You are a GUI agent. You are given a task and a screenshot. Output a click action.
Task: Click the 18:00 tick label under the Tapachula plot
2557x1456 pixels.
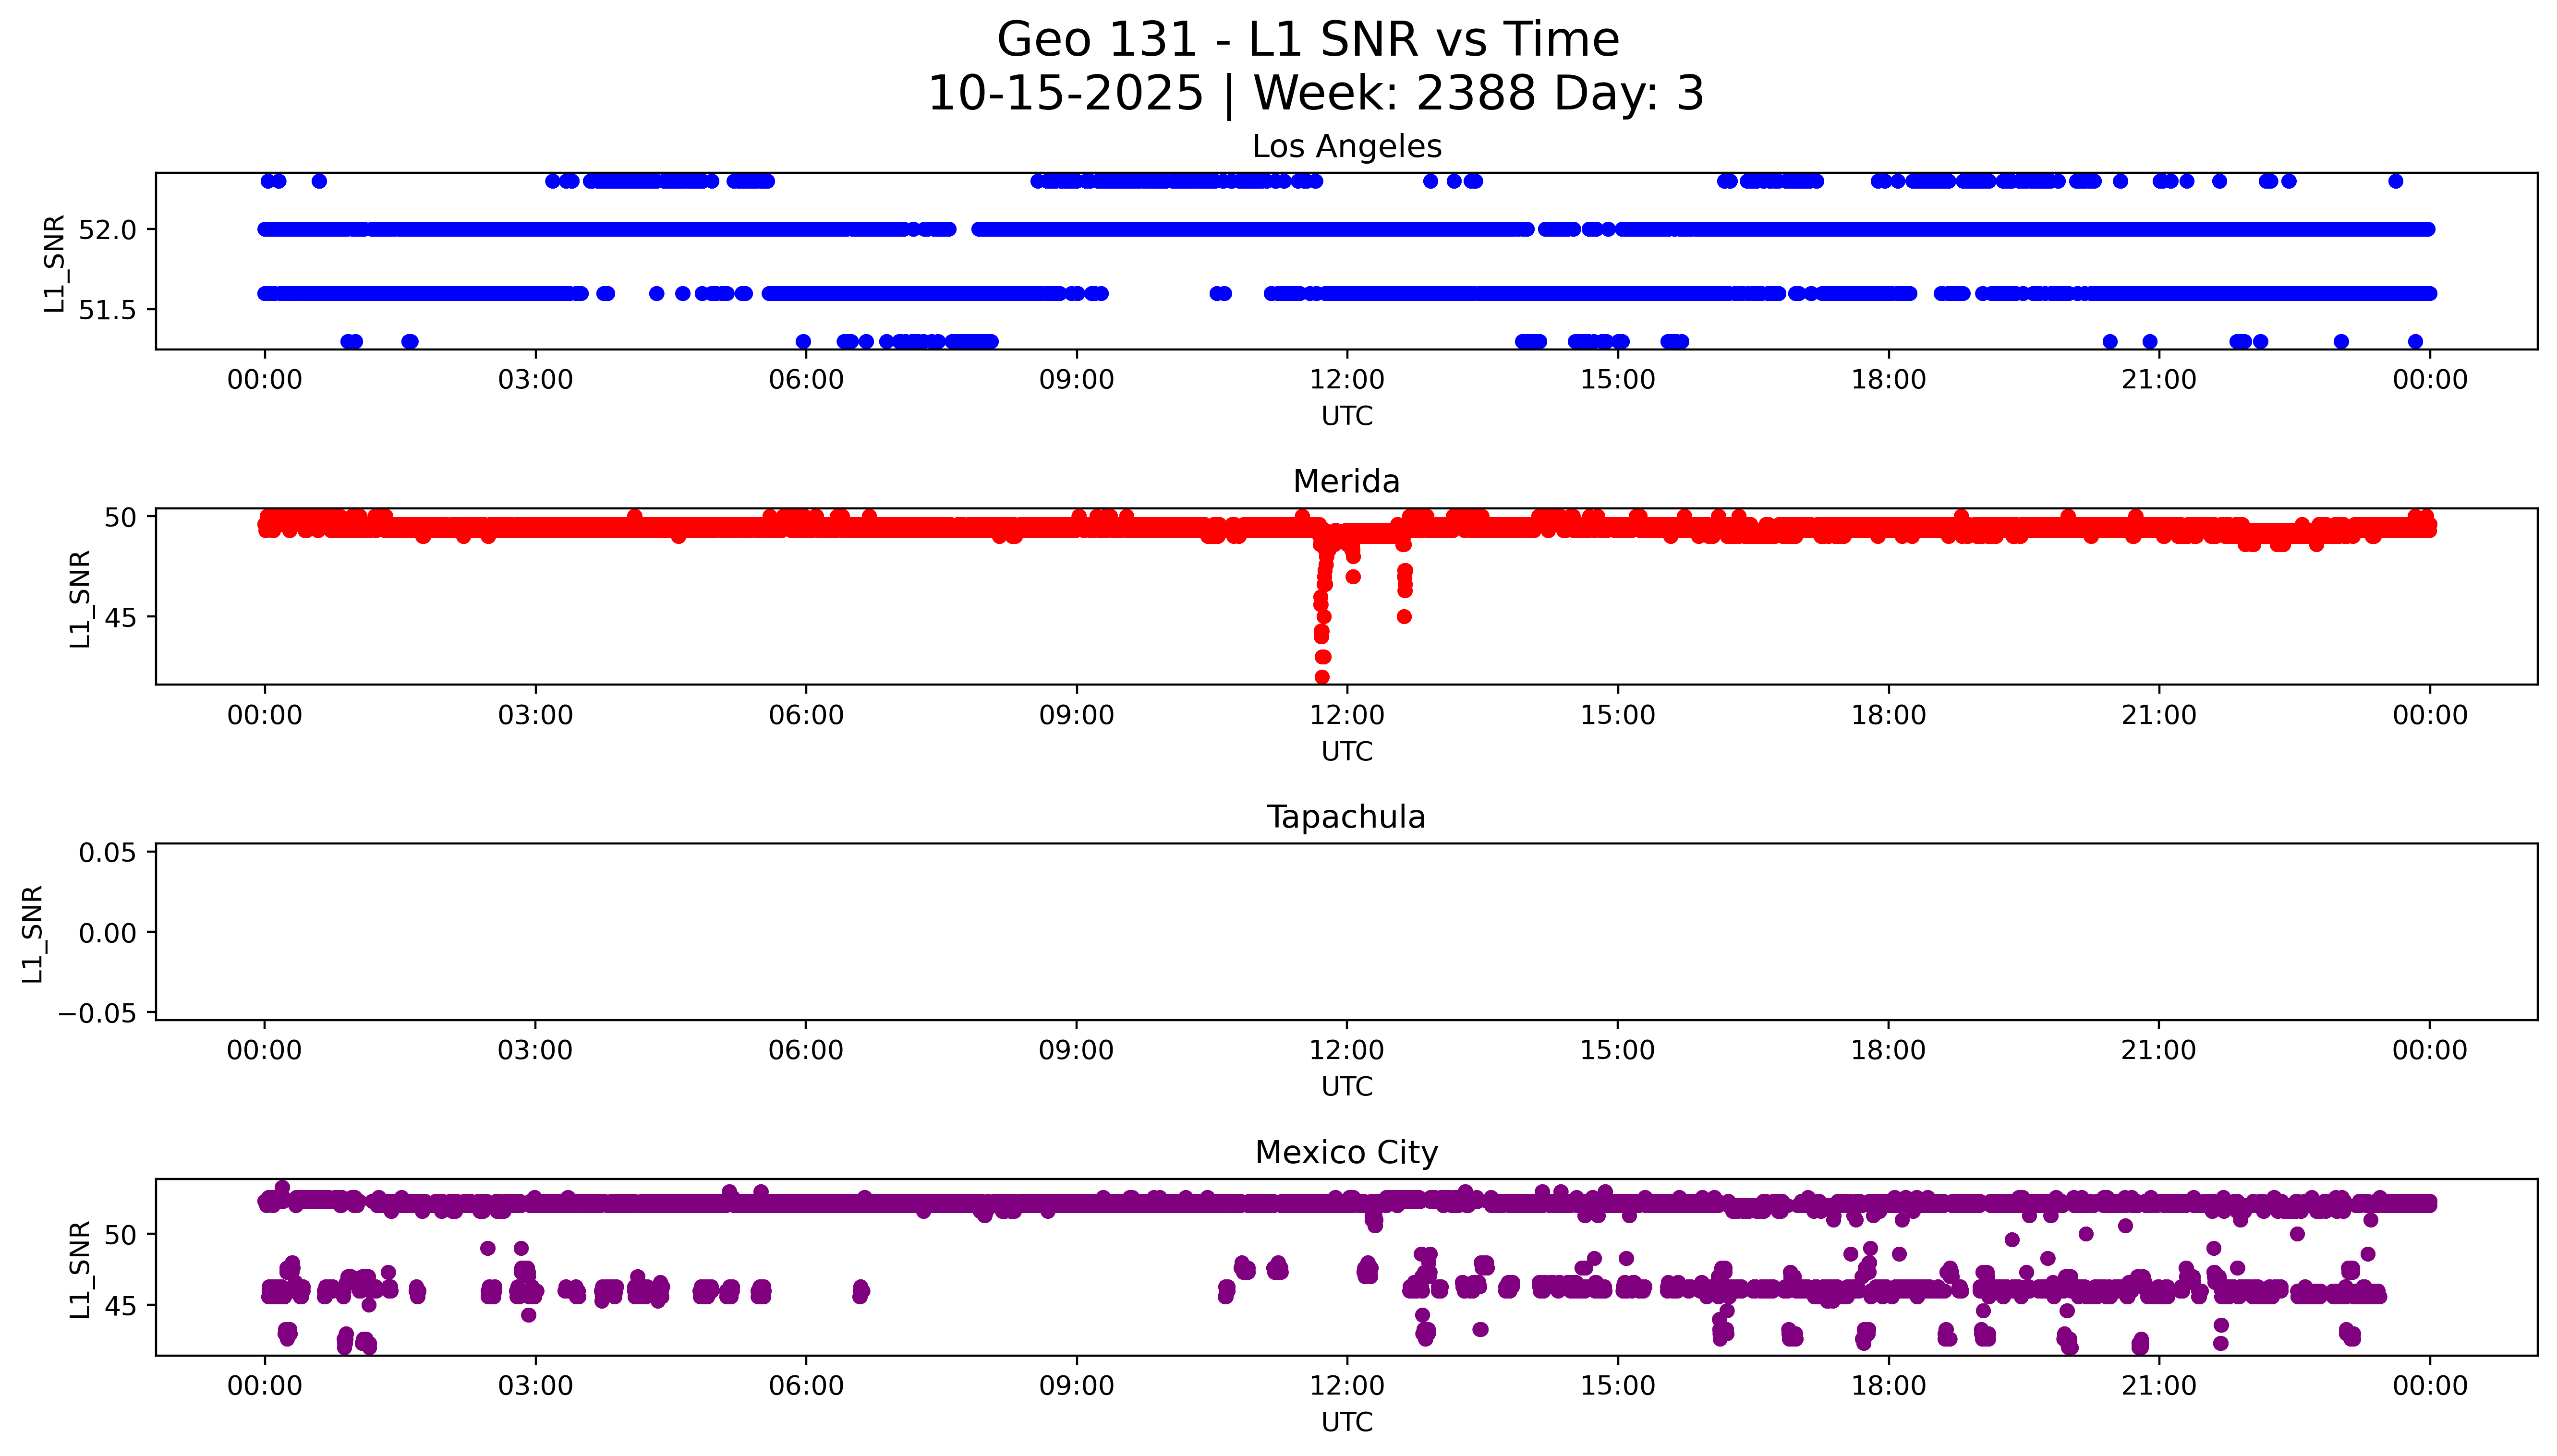(1887, 1051)
